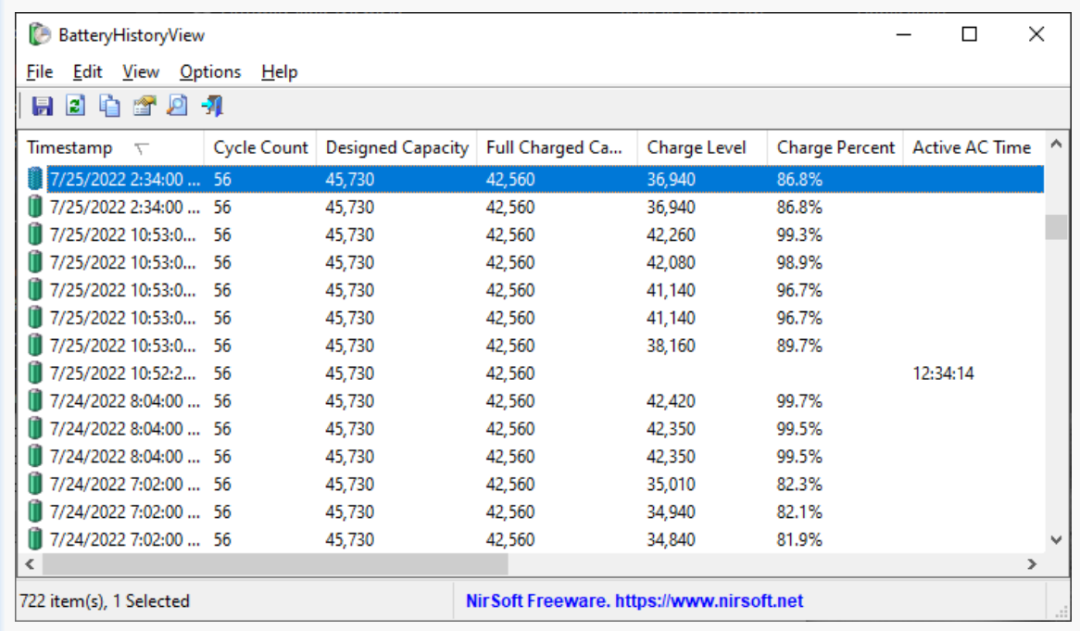Screen dimensions: 1080x631
Task: Click the vertical scrollbar down arrow
Action: 1056,539
